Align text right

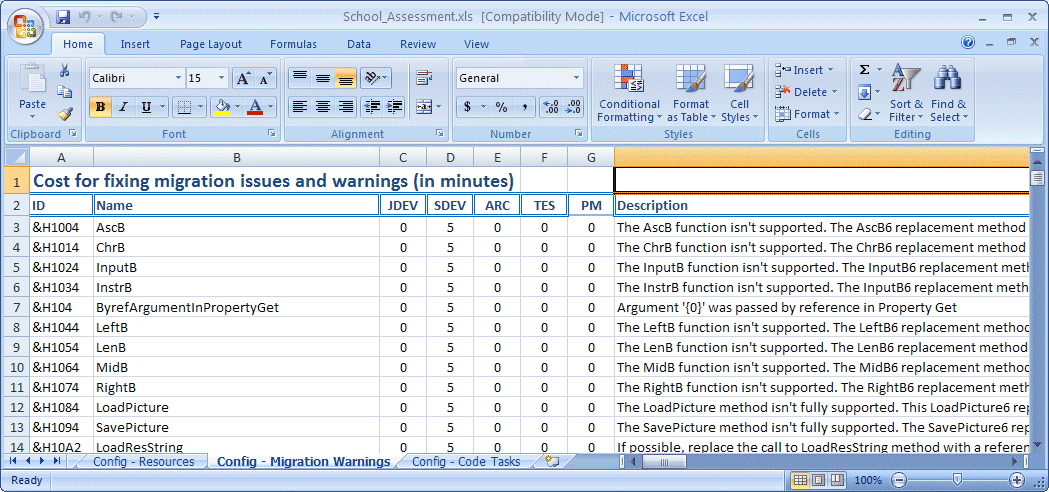[345, 106]
